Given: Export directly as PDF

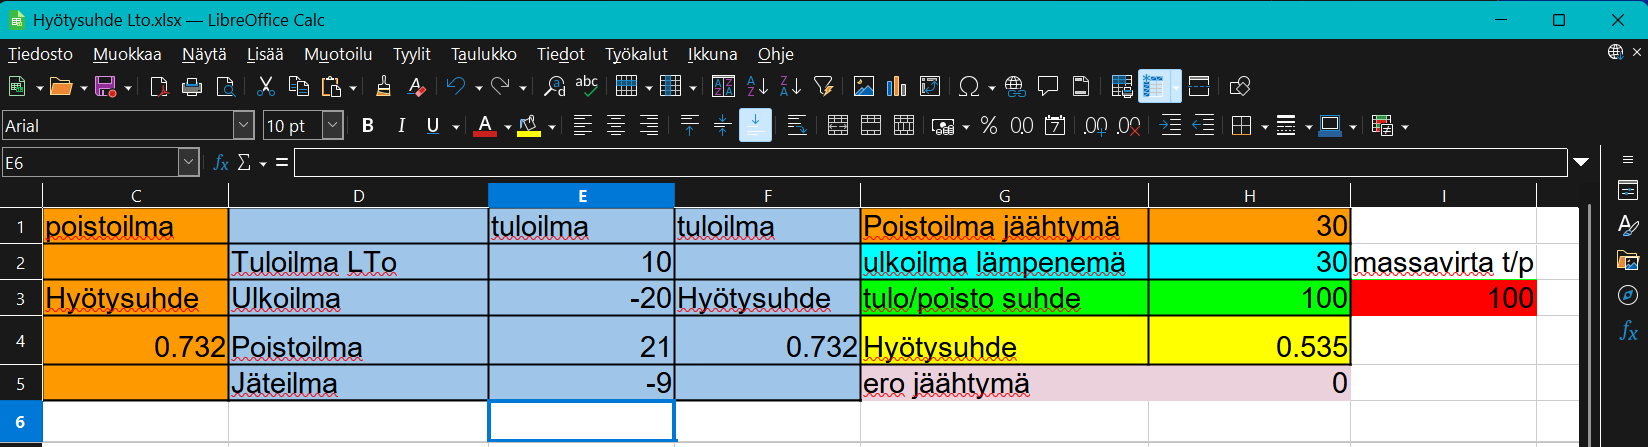Looking at the screenshot, I should pos(159,87).
